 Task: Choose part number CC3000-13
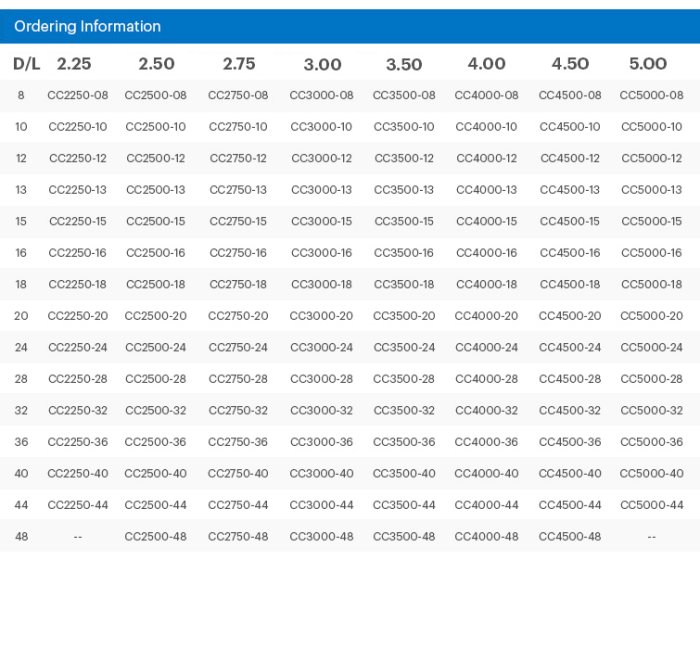(x=321, y=190)
